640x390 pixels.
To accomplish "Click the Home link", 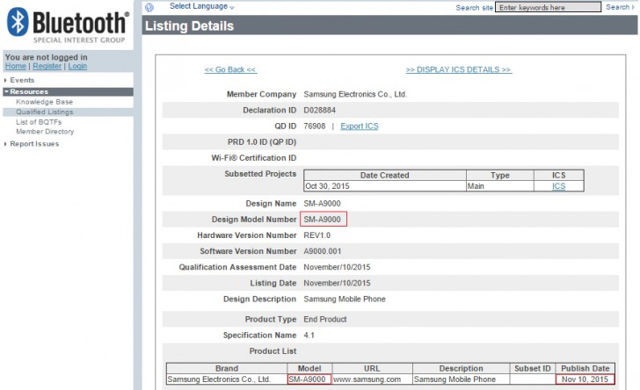I will coord(16,66).
